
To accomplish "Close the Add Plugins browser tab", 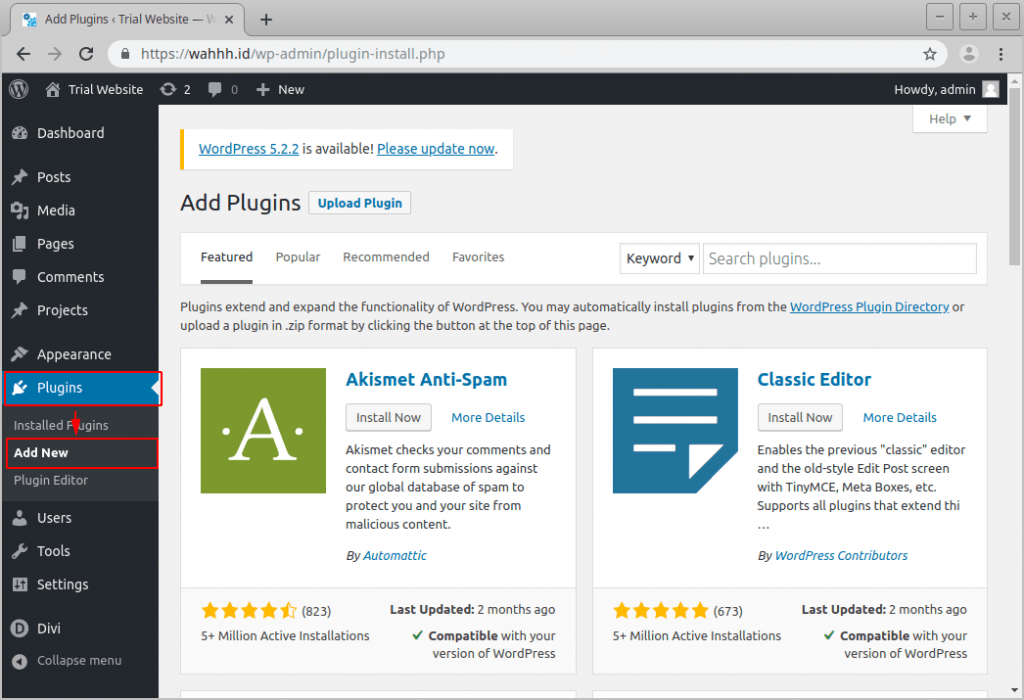I will click(x=229, y=20).
